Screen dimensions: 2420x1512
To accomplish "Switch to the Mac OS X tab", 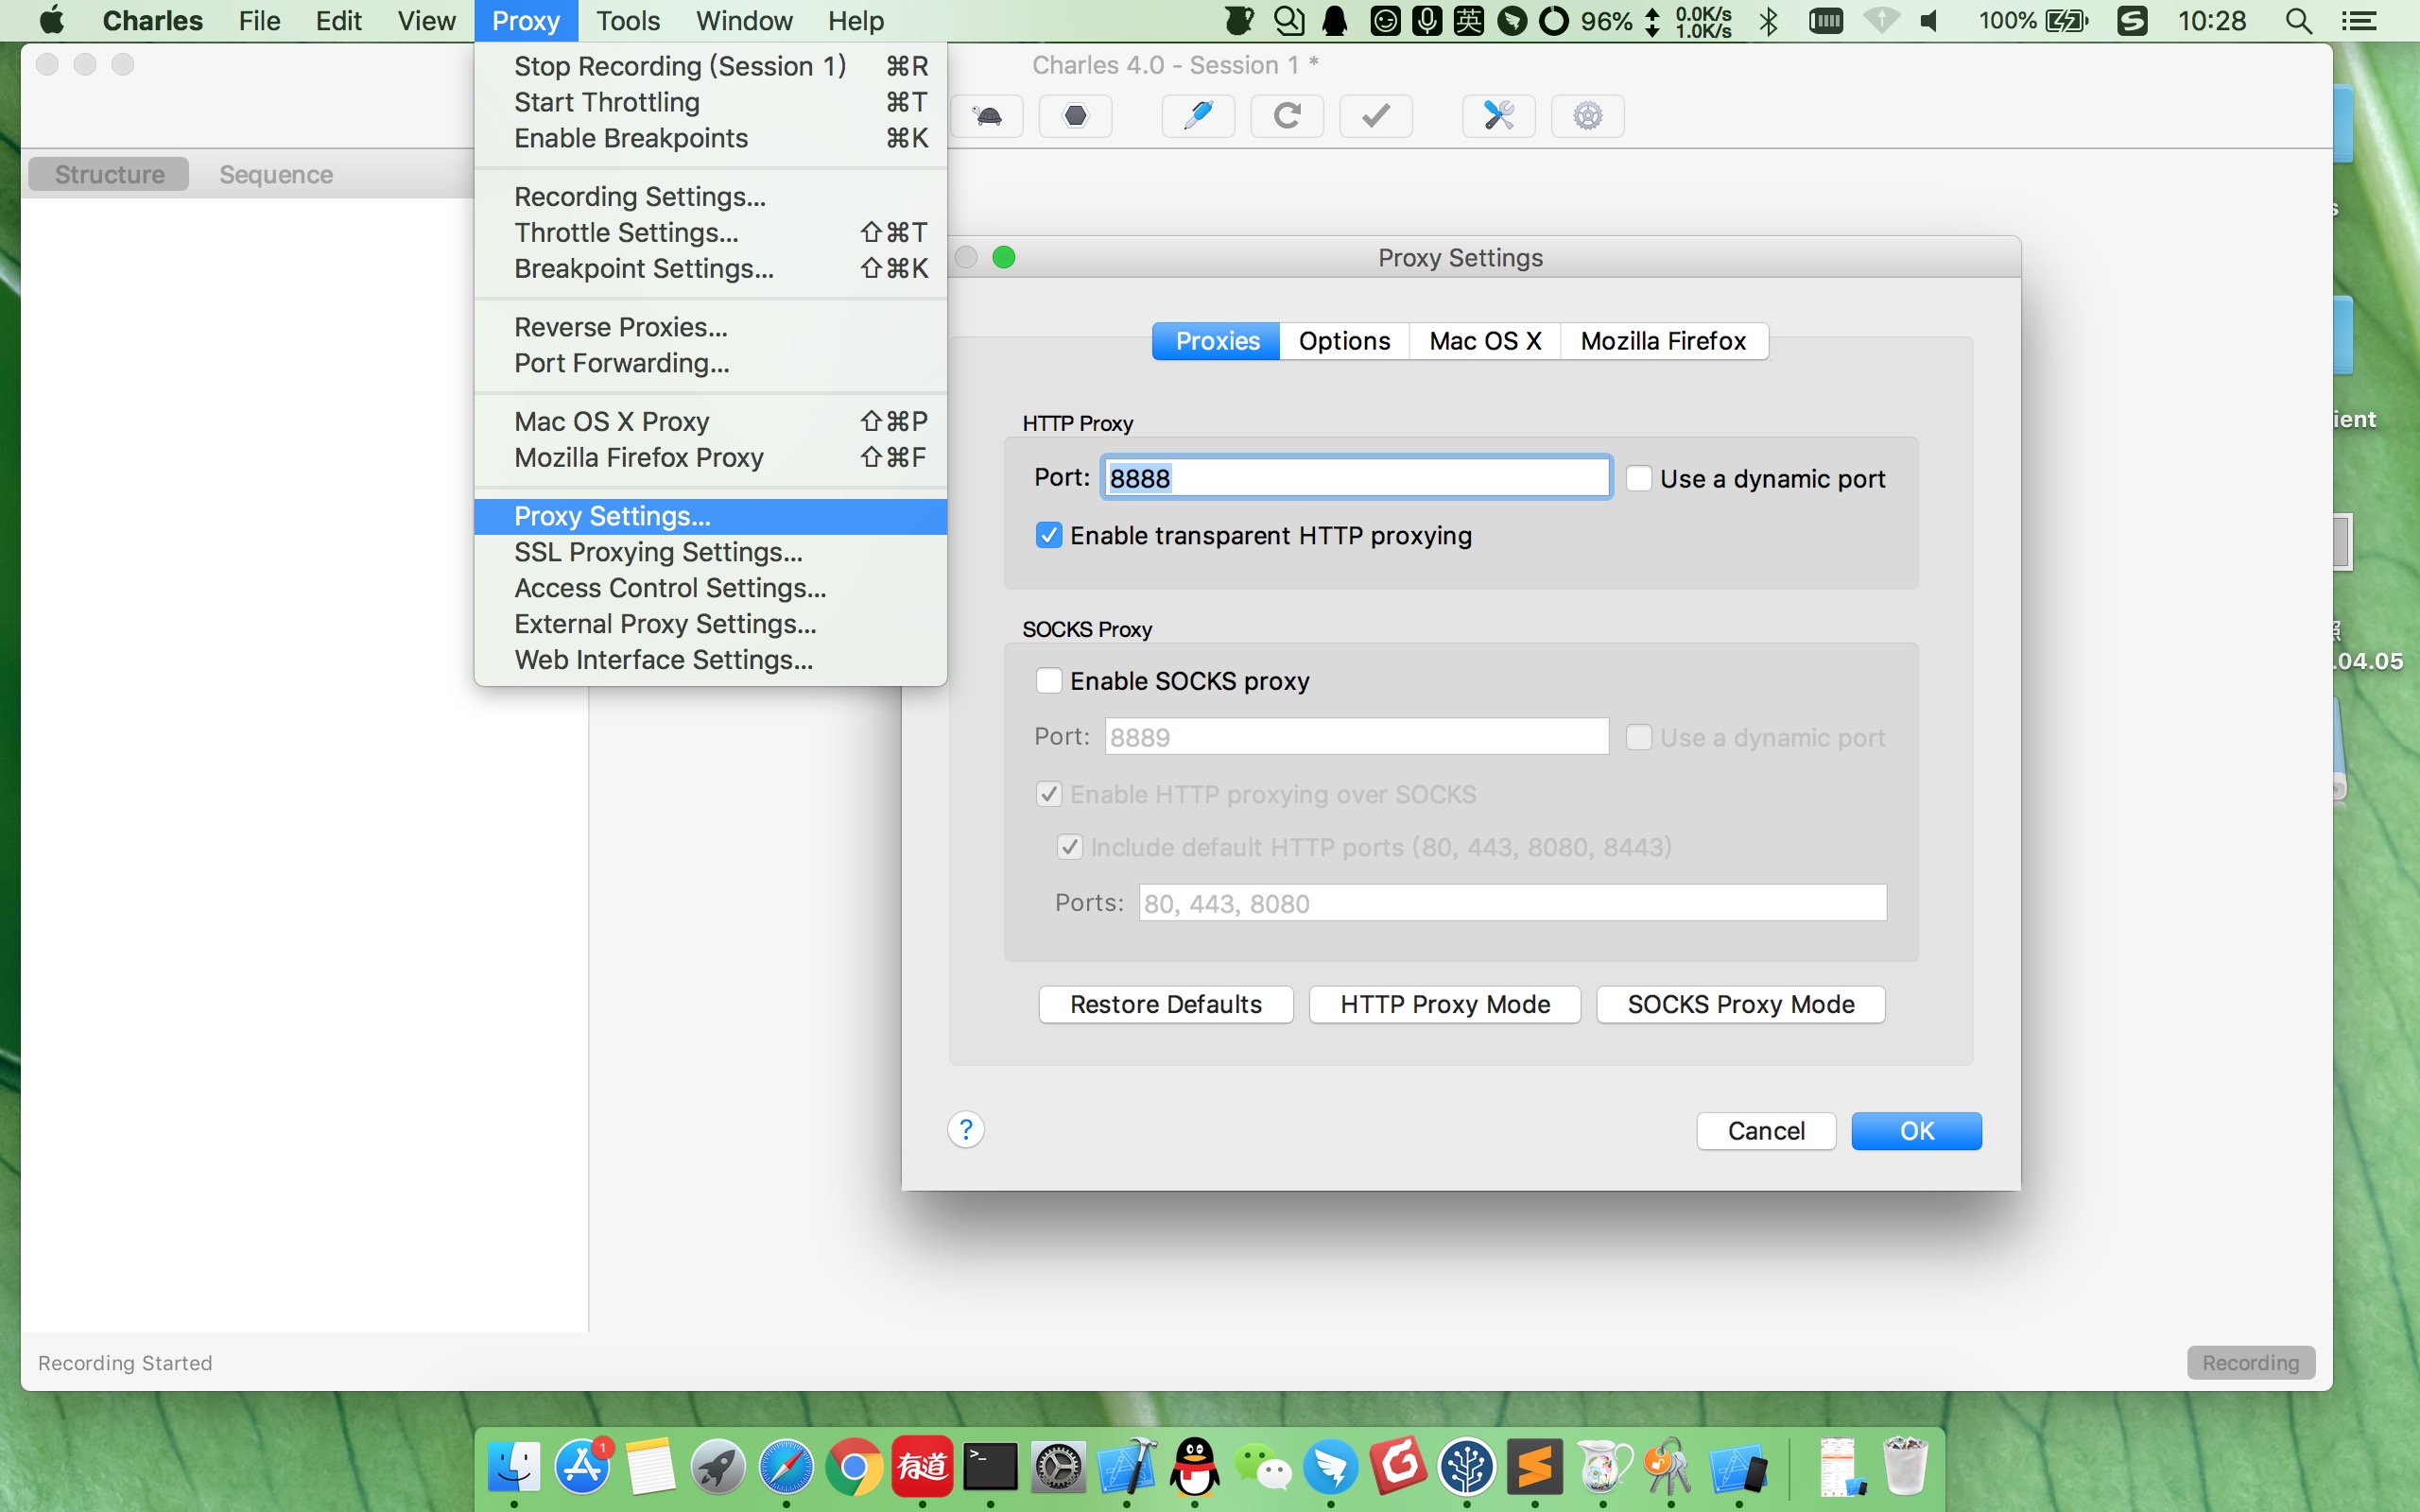I will tap(1485, 341).
